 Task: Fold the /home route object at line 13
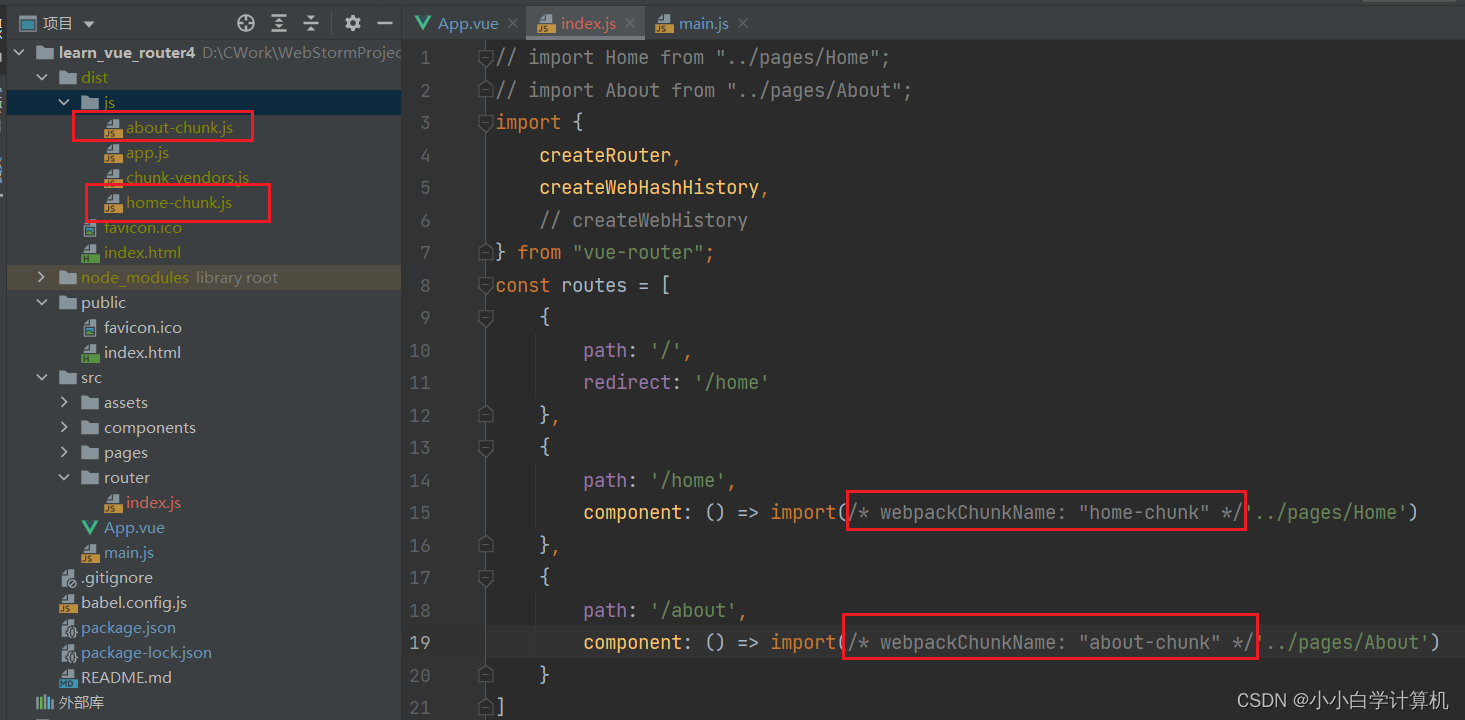click(x=486, y=447)
